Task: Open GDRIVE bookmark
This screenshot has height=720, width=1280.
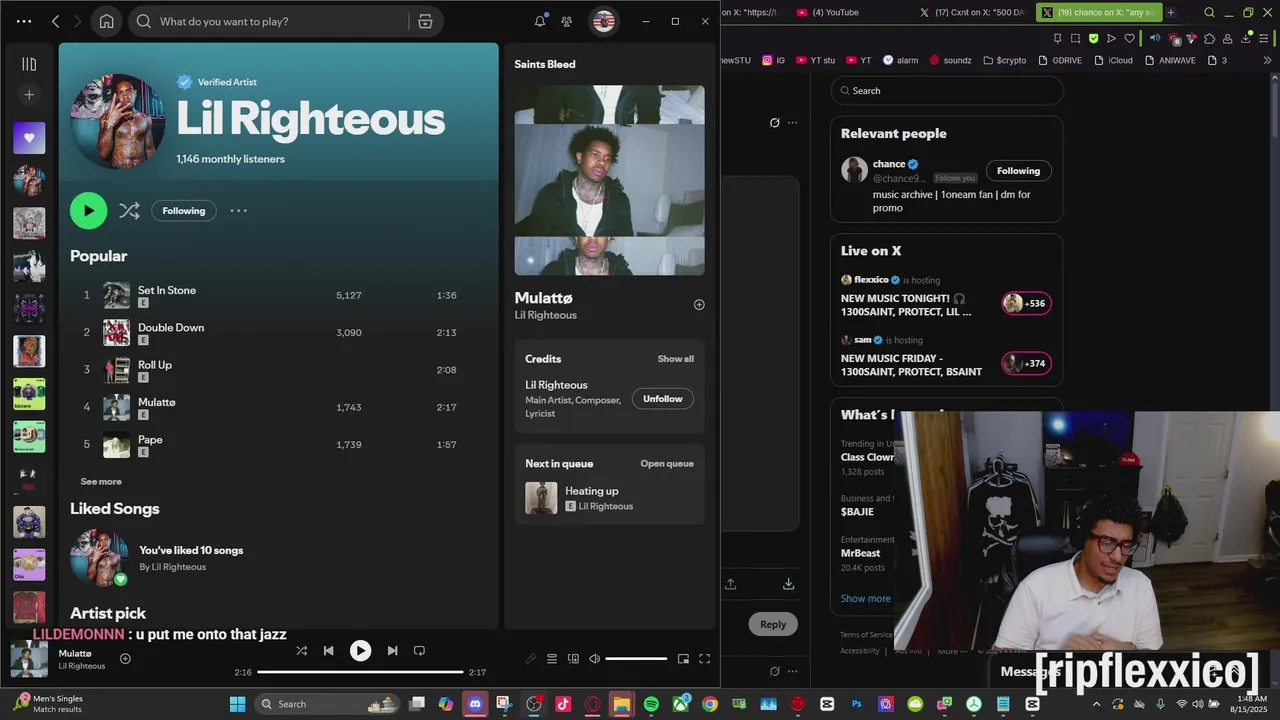Action: (1060, 60)
